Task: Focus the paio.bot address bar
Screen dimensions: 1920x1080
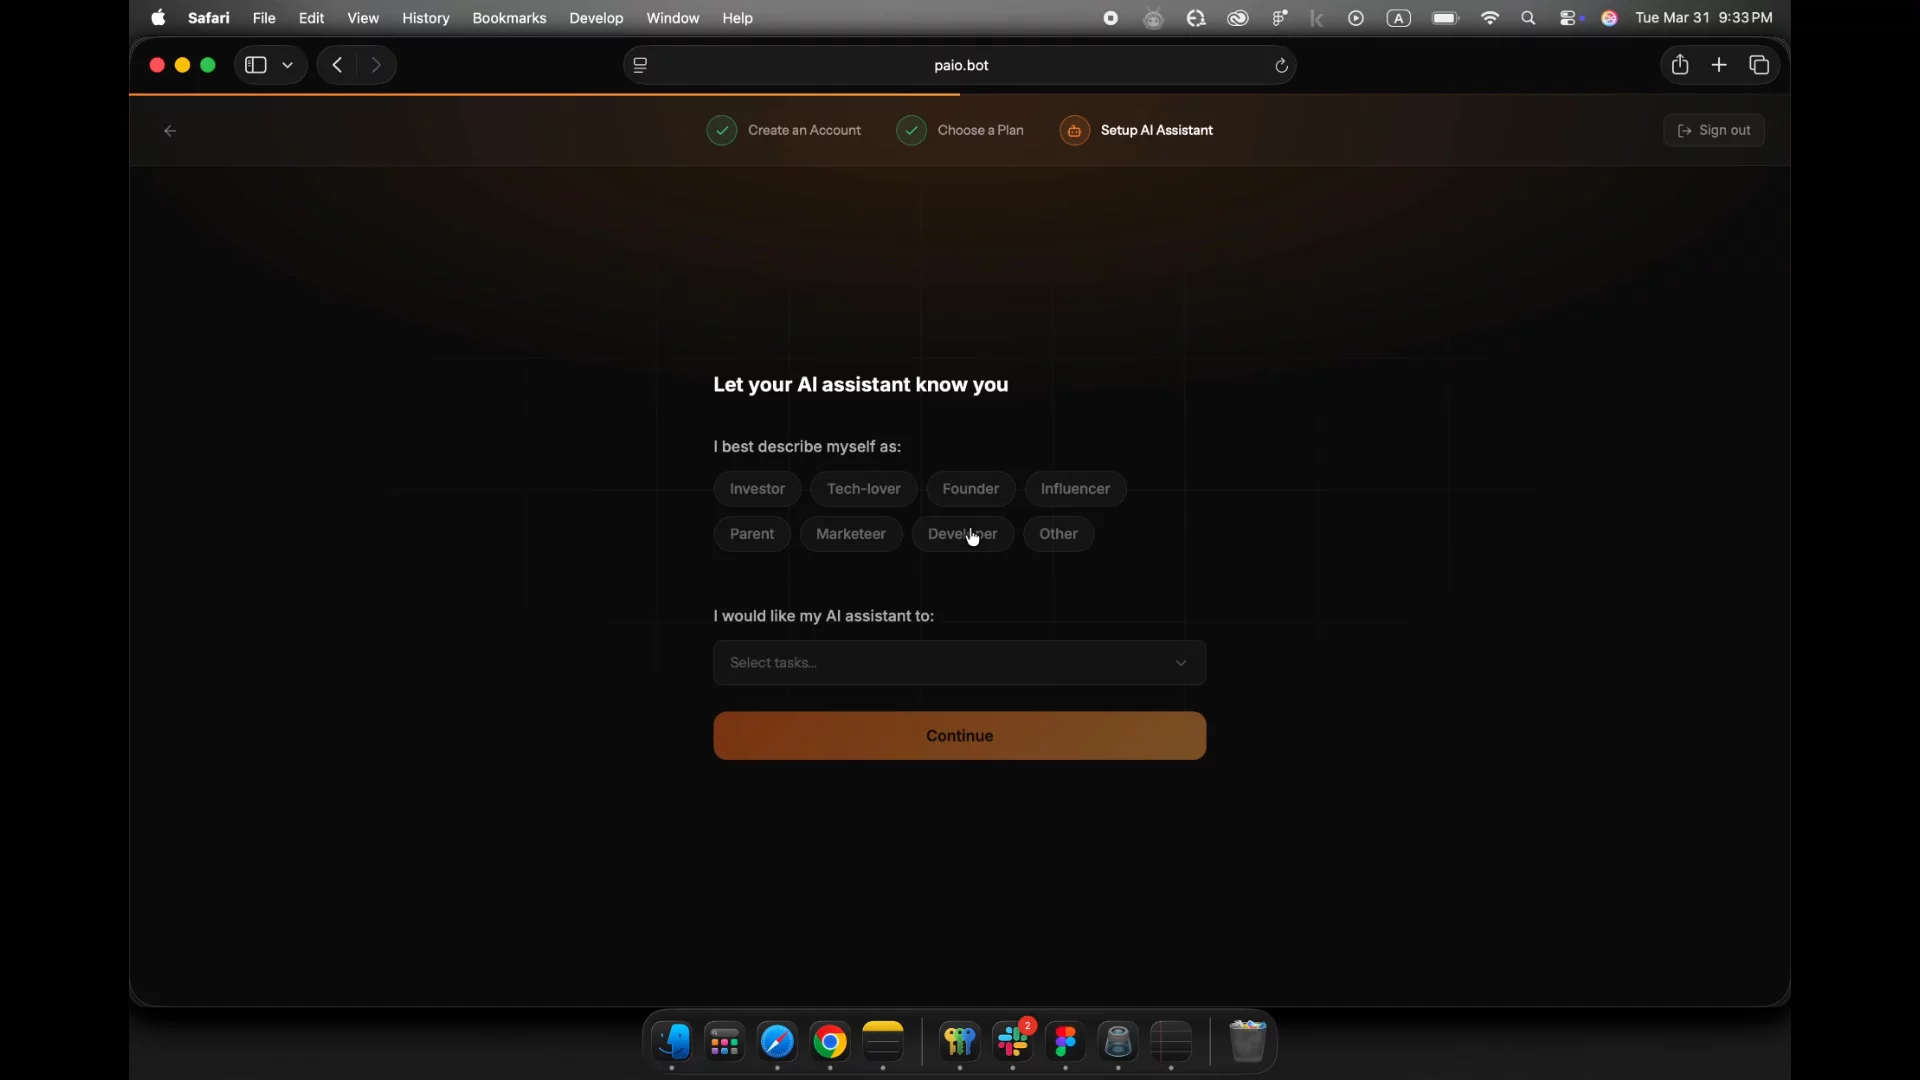Action: tap(961, 66)
